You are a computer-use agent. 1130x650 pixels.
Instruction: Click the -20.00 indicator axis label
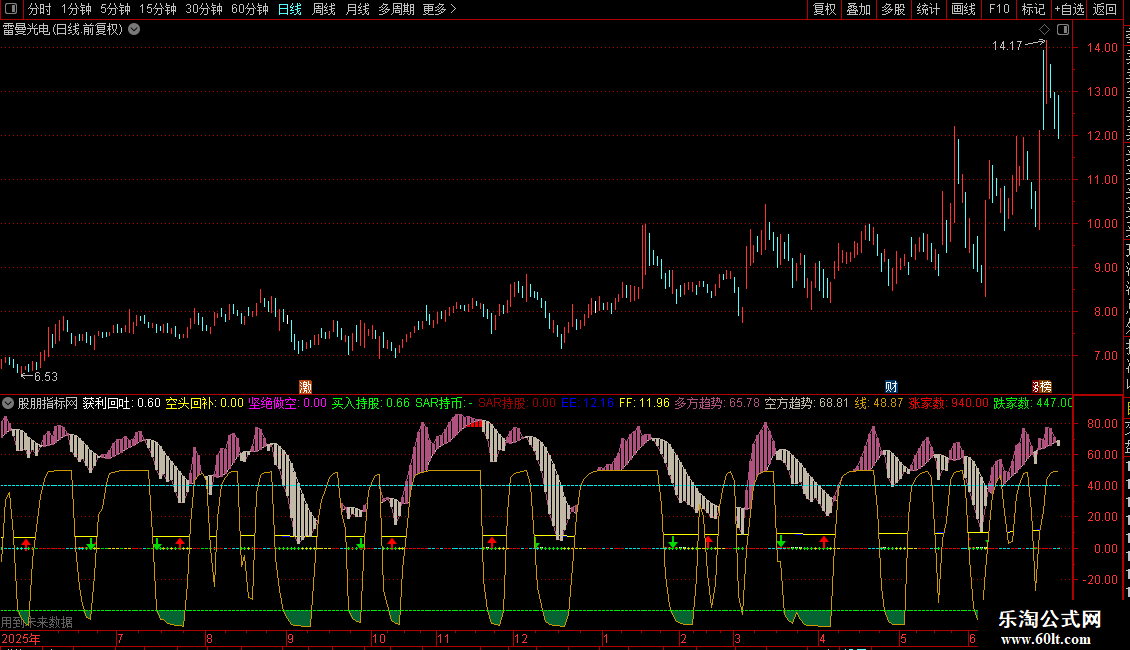[x=1100, y=579]
